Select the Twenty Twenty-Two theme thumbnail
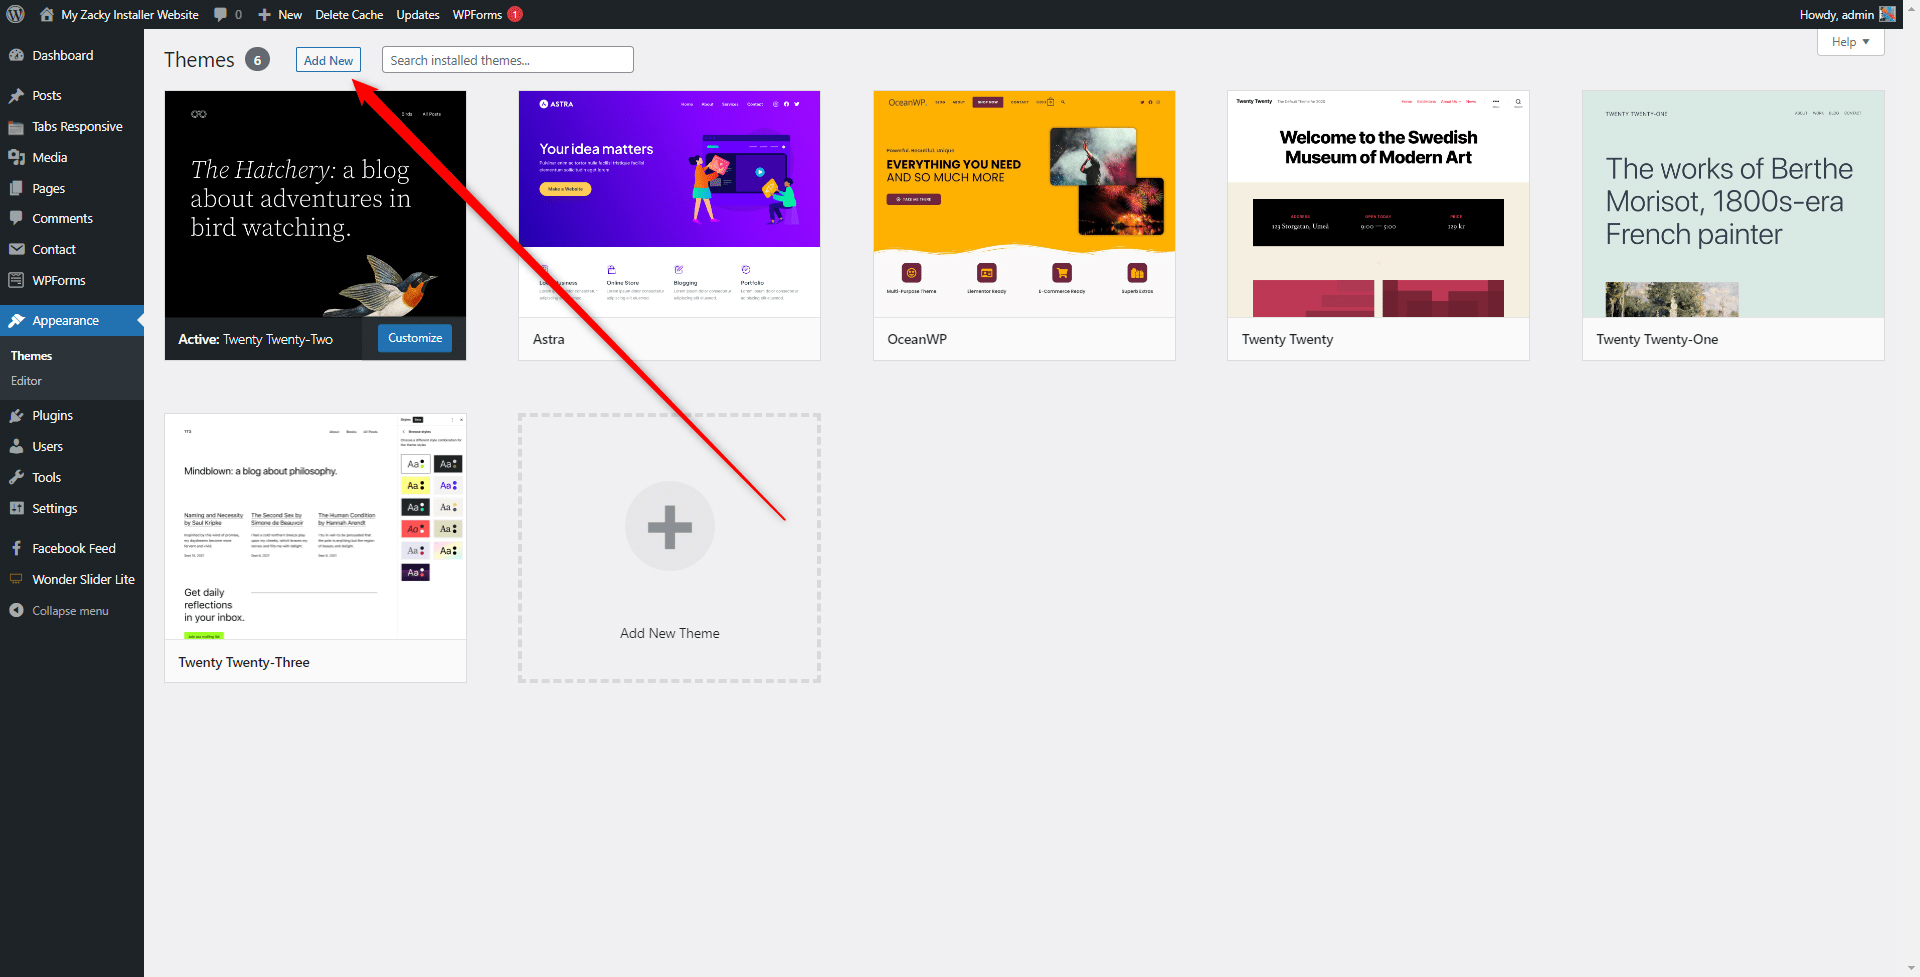Screen dimensions: 1920x977 click(x=315, y=204)
